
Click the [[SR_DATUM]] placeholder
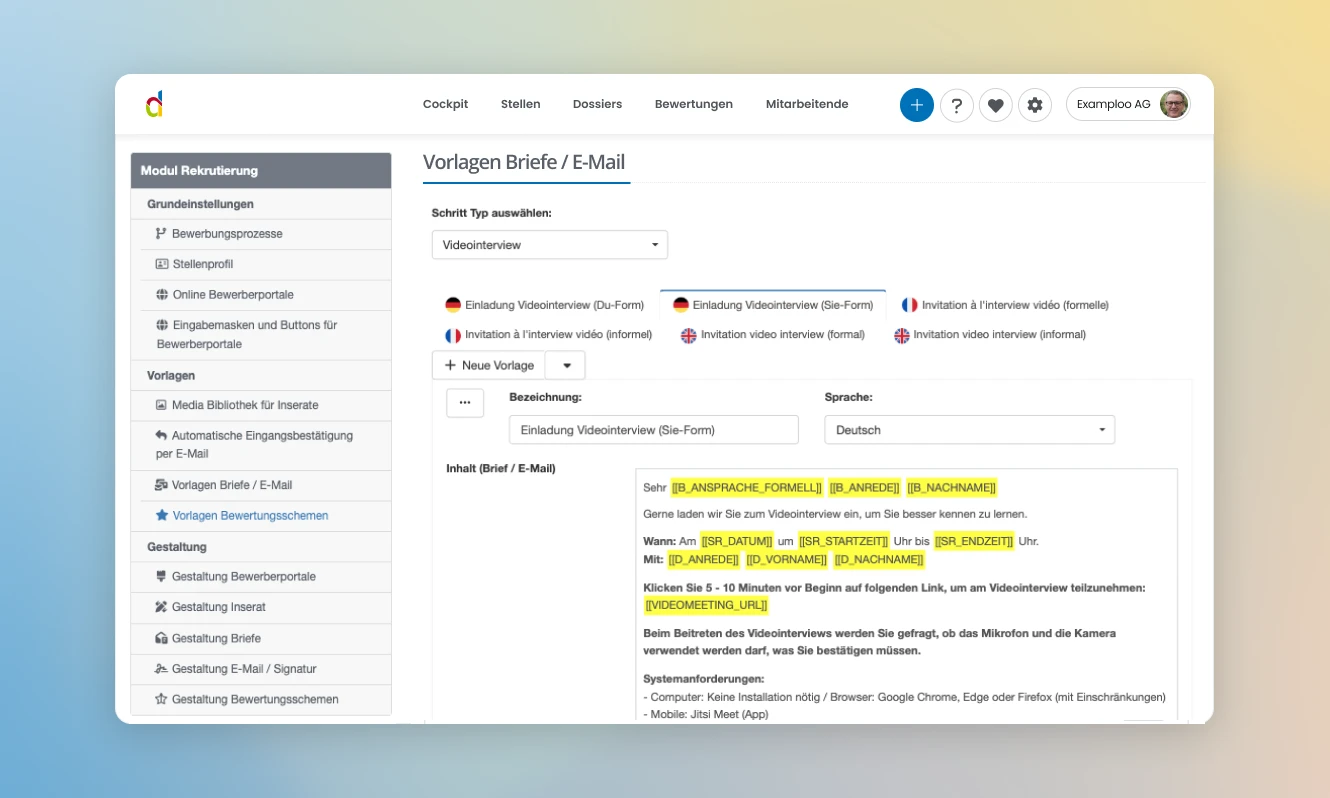tap(737, 541)
